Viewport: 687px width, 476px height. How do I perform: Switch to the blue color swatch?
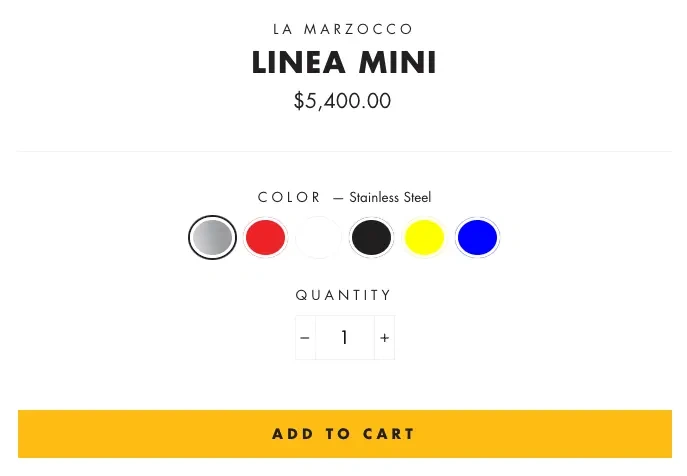click(477, 238)
